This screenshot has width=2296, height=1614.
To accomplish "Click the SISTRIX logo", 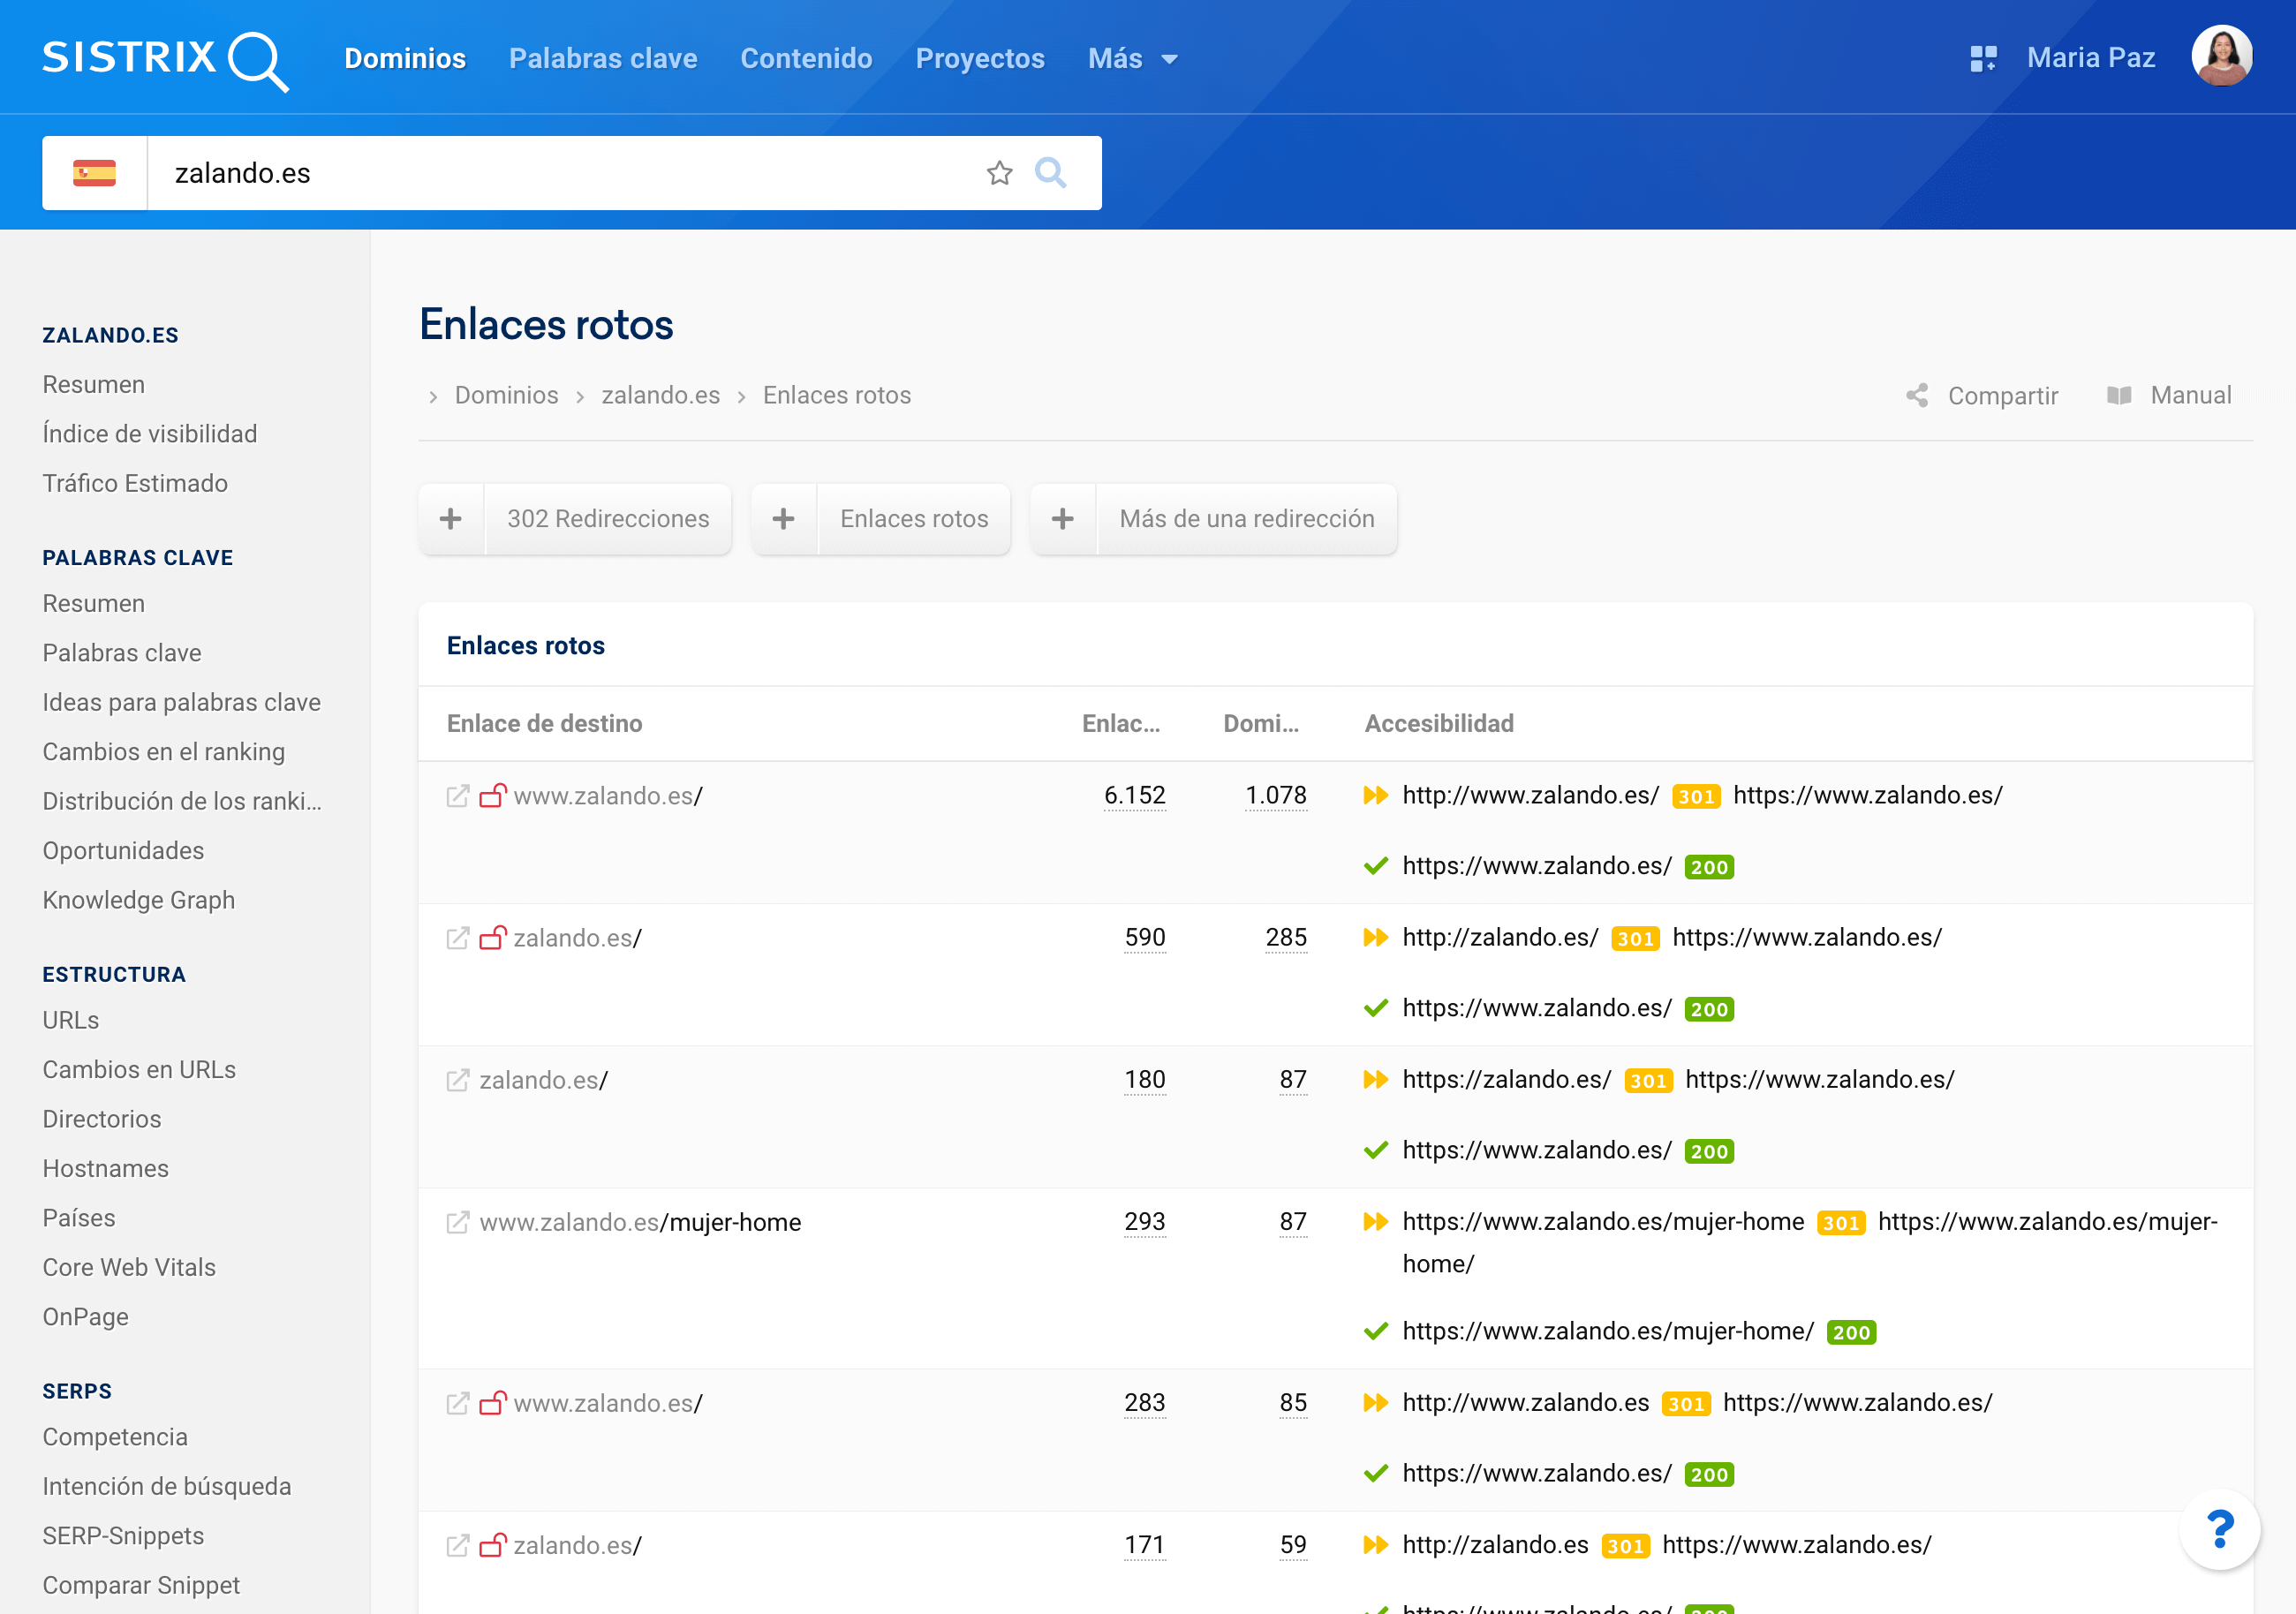I will tap(165, 59).
